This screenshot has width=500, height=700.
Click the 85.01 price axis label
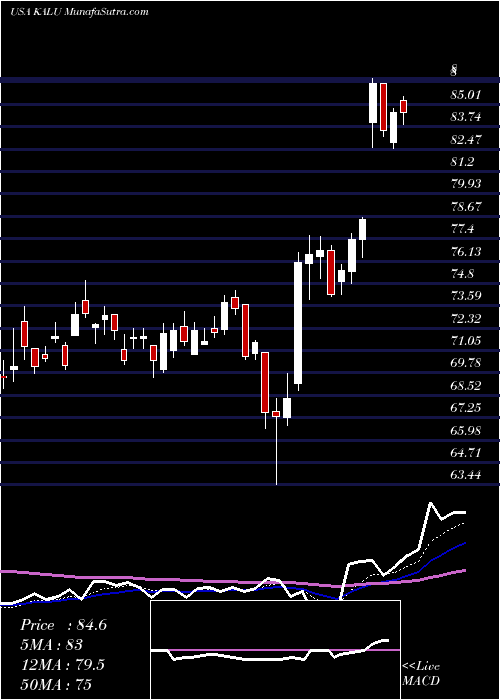[466, 95]
